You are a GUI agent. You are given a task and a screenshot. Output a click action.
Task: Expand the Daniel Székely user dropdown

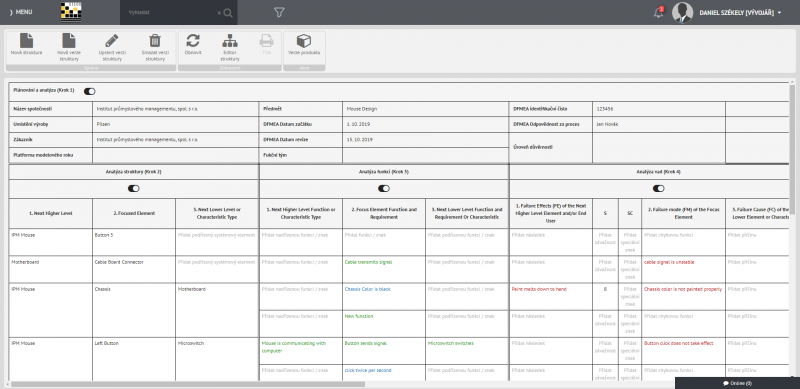[740, 13]
